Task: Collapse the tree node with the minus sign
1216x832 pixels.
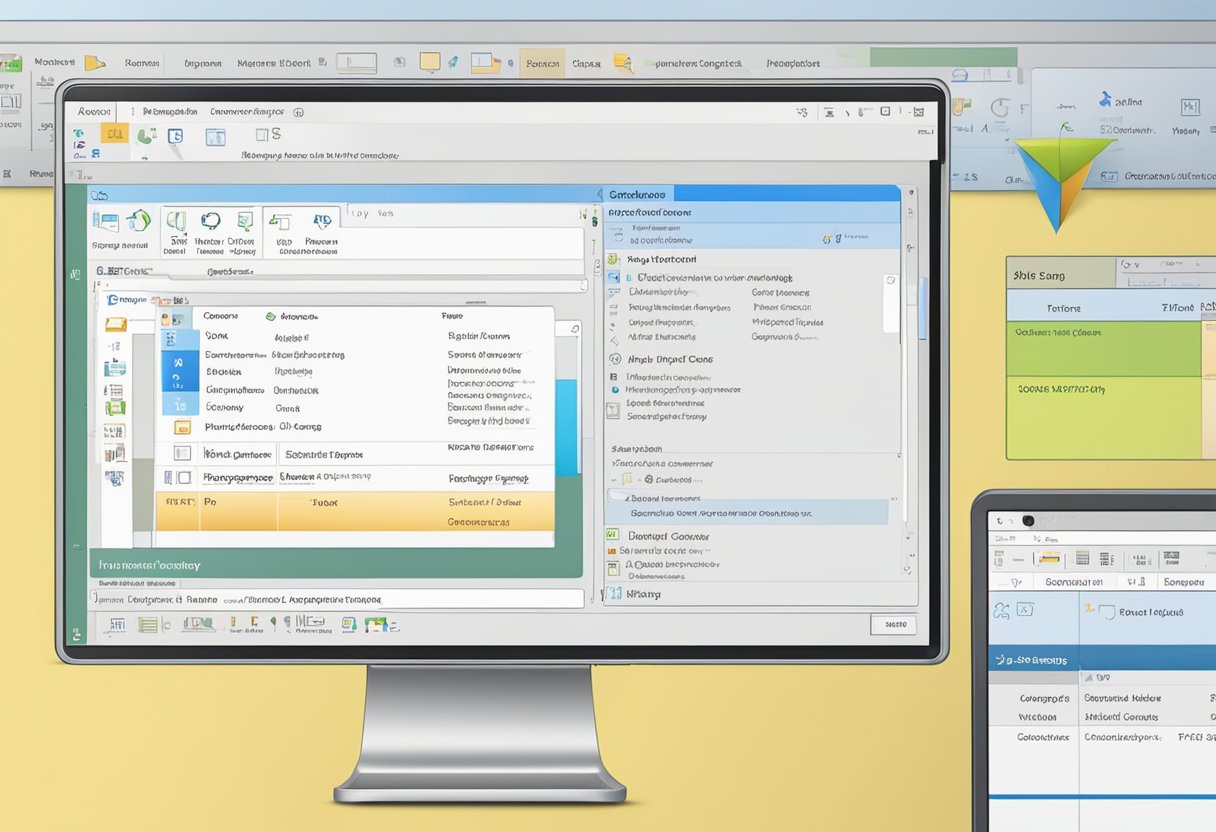Action: click(613, 480)
